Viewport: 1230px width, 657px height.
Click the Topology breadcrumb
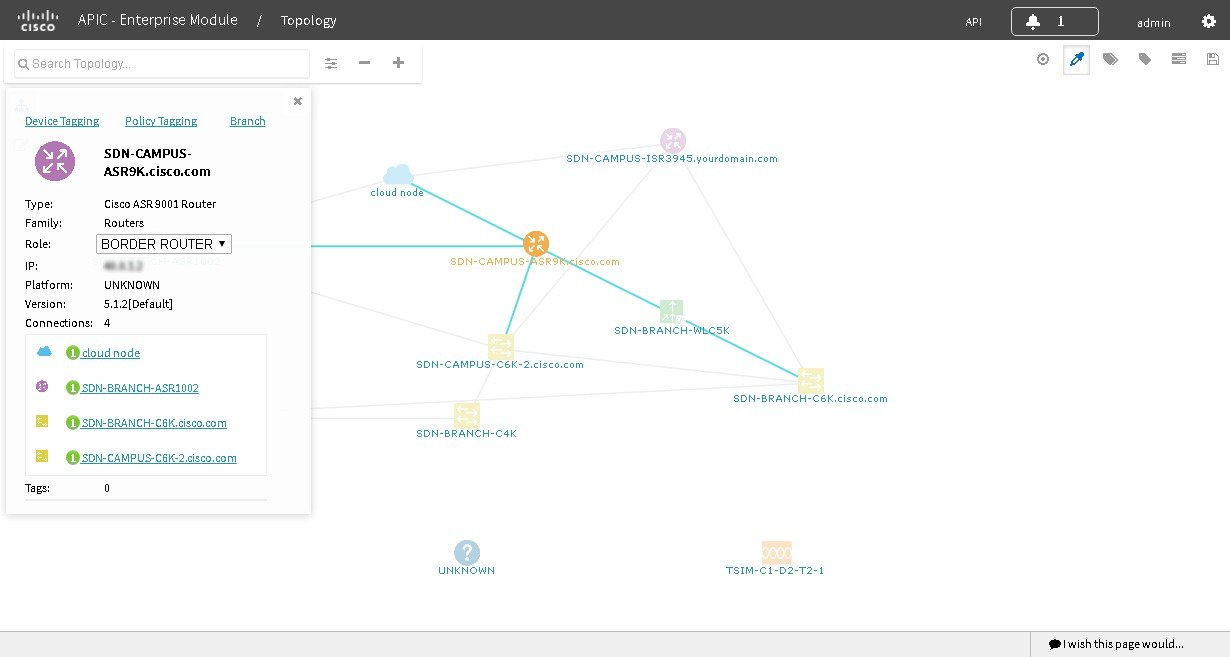tap(308, 20)
